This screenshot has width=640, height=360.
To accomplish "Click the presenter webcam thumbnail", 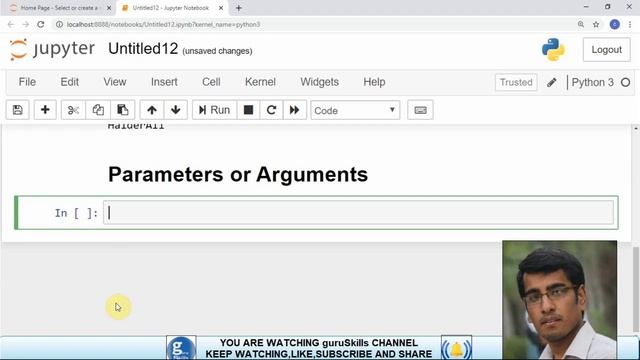I will 560,300.
